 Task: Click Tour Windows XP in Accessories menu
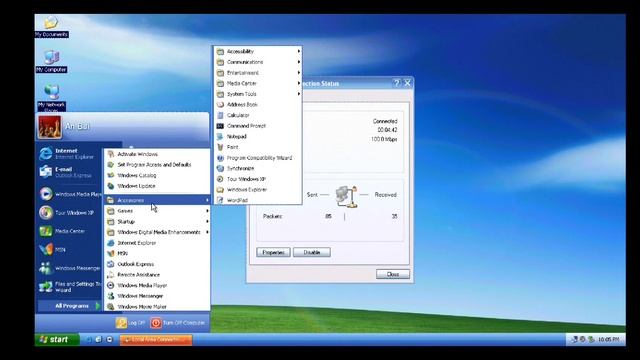258,179
